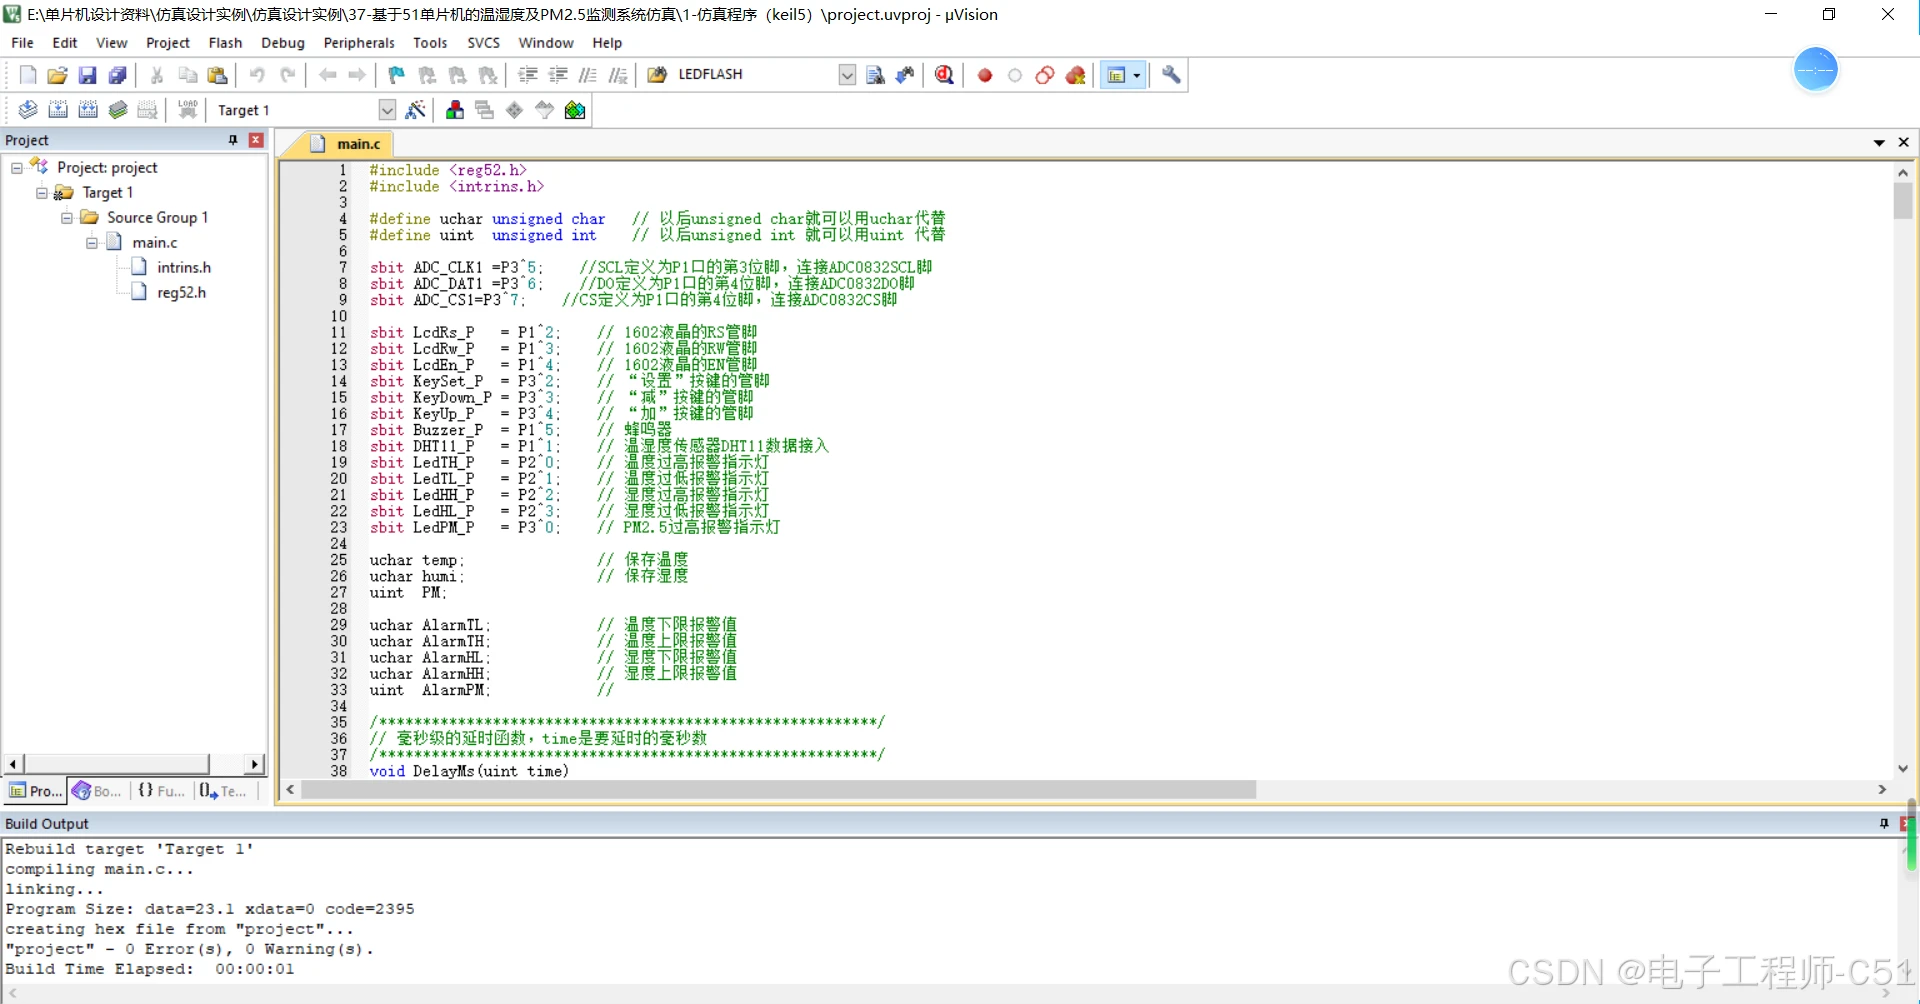Redo the last edit
Screen dimensions: 1920x1004
point(287,75)
